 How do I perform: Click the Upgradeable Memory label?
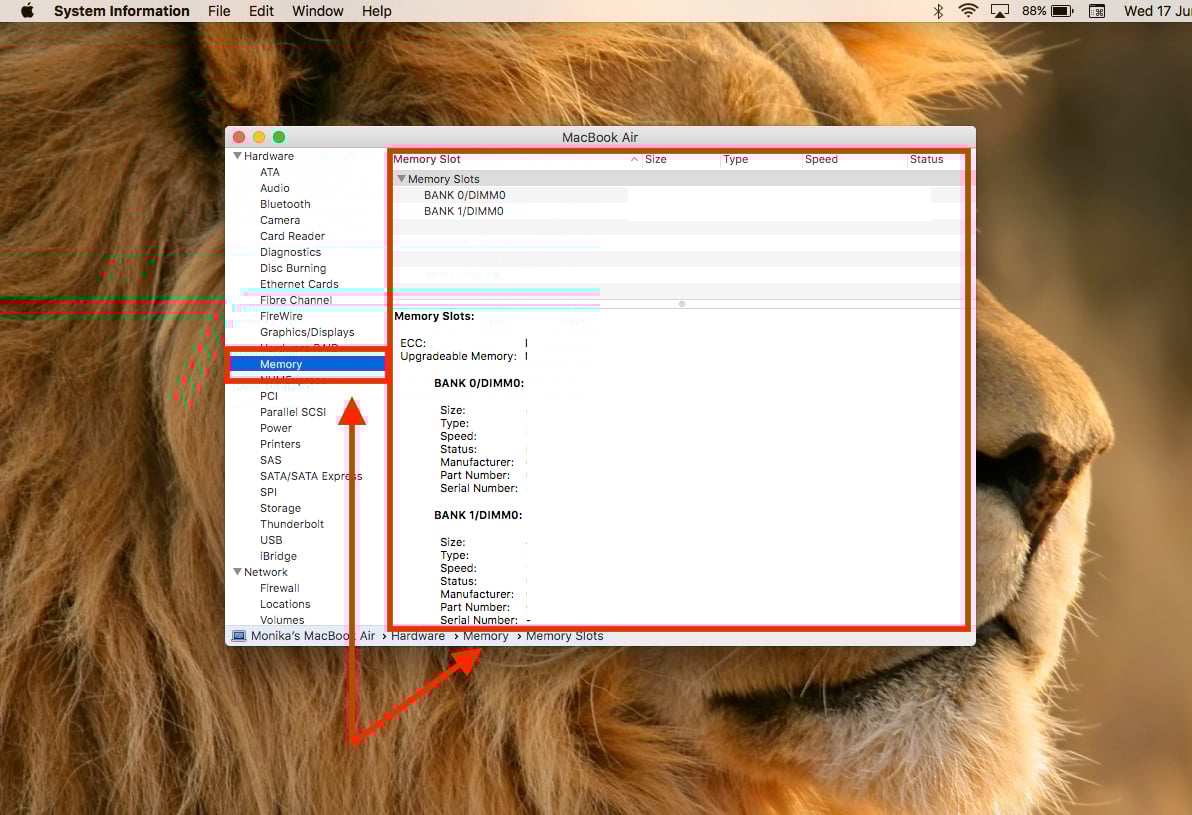[458, 356]
